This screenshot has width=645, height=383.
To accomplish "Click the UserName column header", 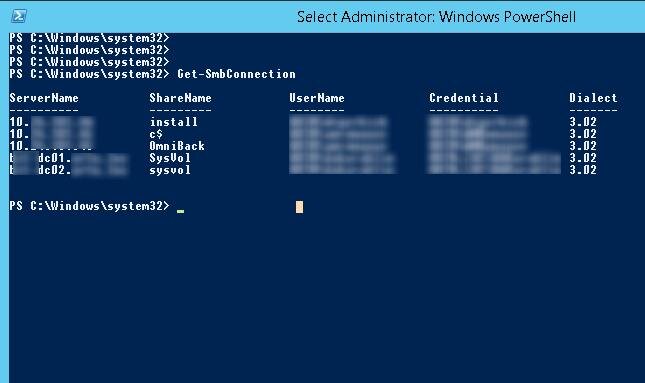I will click(x=317, y=98).
